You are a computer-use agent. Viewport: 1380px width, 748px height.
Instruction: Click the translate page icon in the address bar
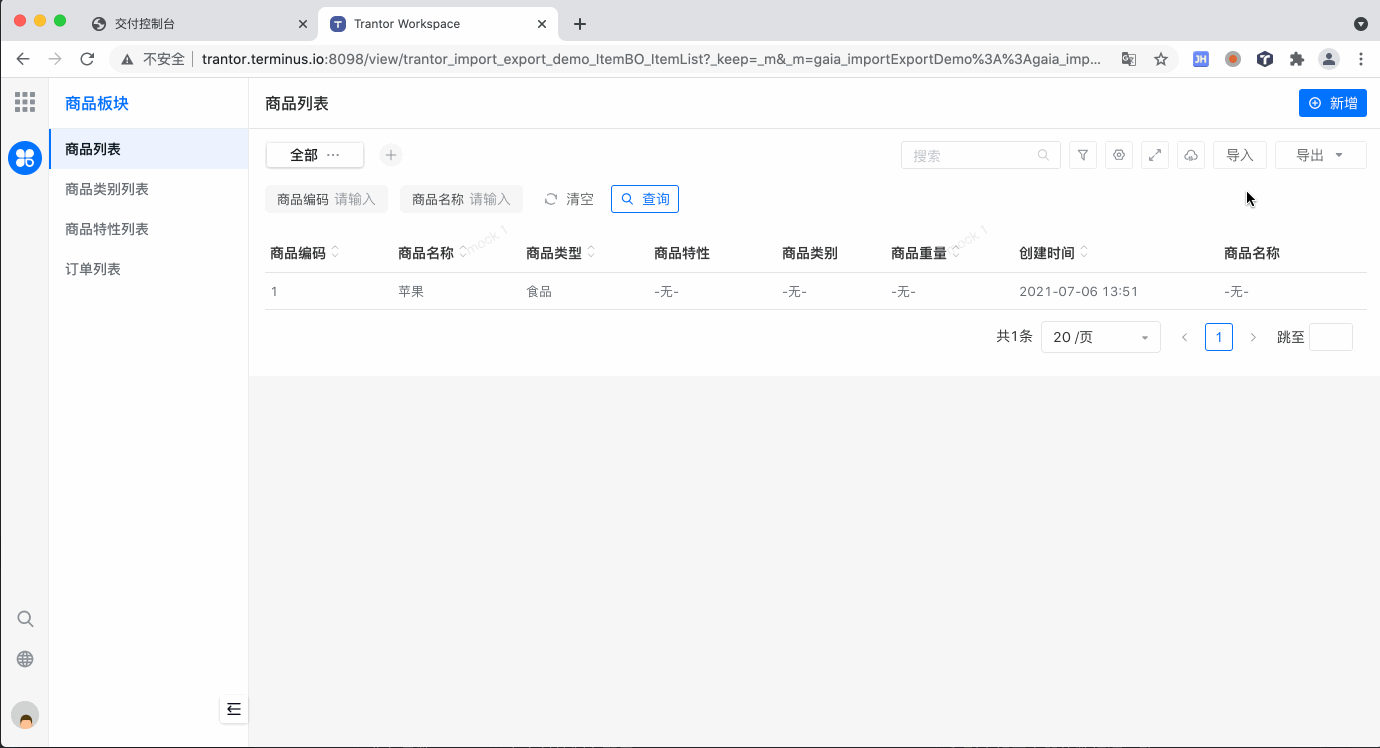1129,59
